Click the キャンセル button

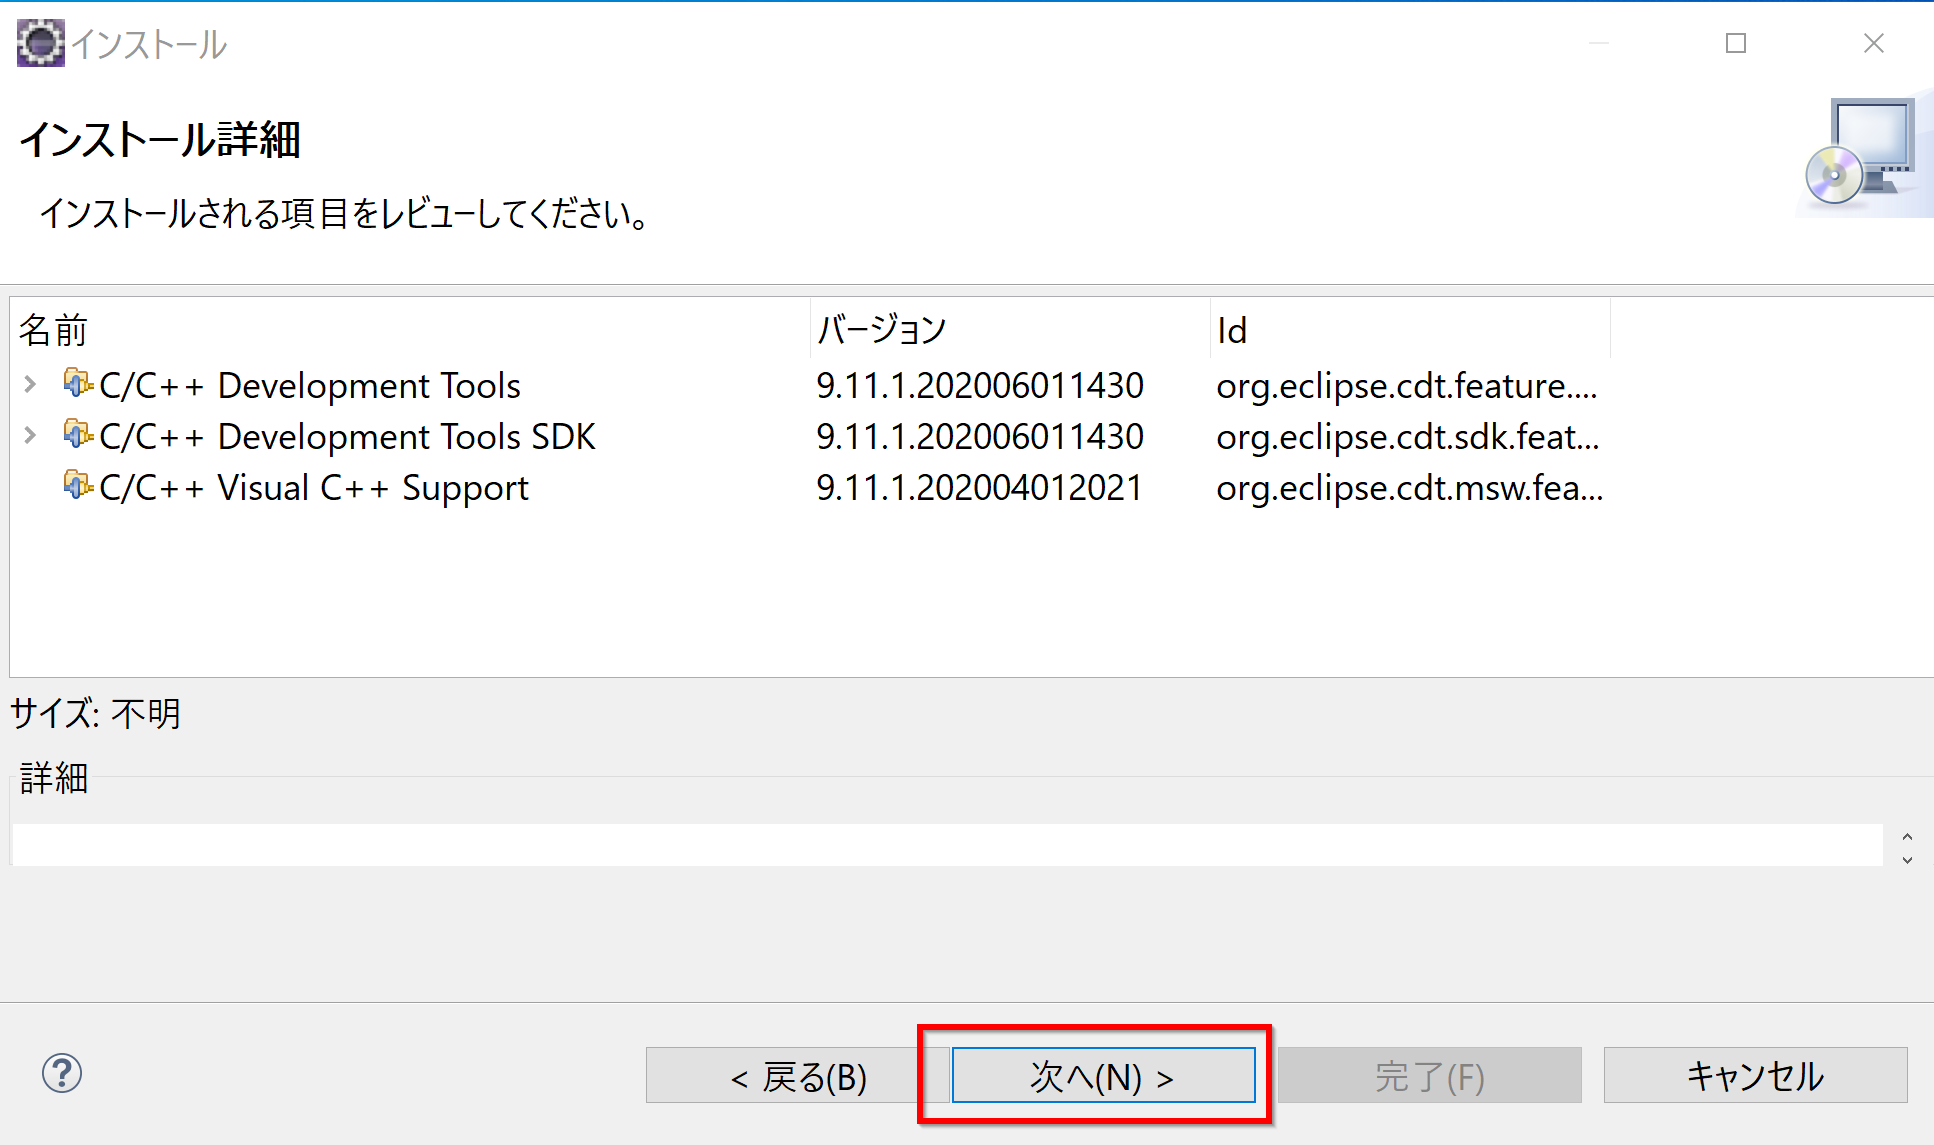click(x=1755, y=1076)
